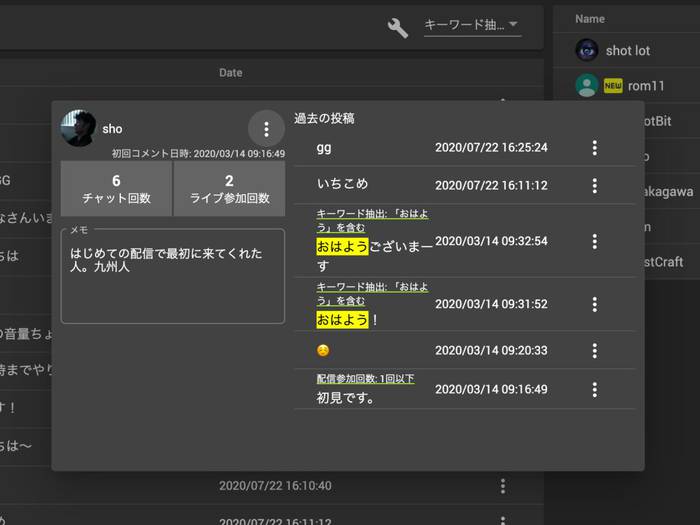Open options for the 'いちこめ' post

coord(594,185)
